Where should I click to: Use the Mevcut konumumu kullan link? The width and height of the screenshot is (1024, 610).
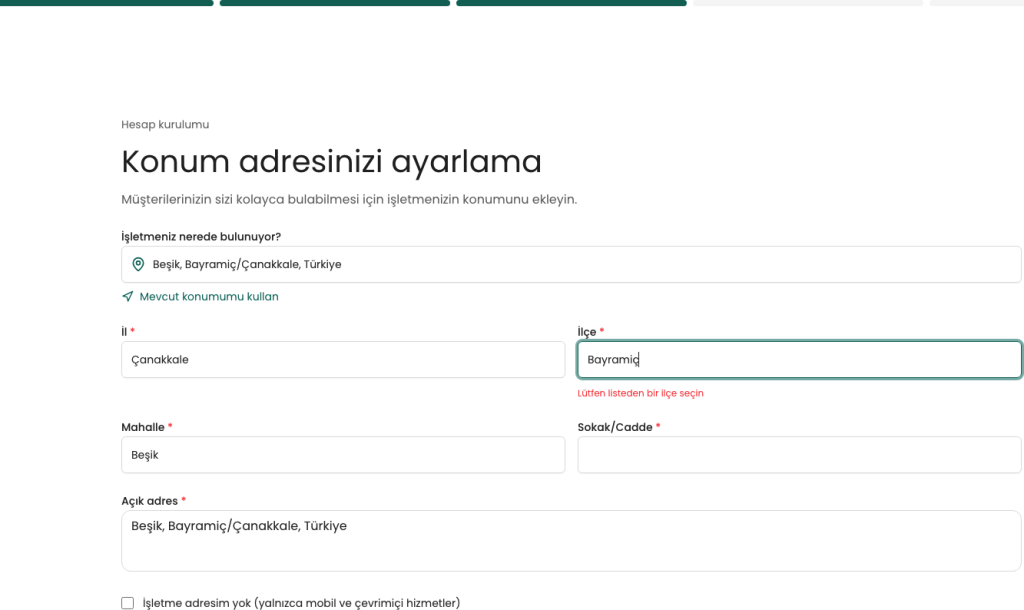(208, 297)
